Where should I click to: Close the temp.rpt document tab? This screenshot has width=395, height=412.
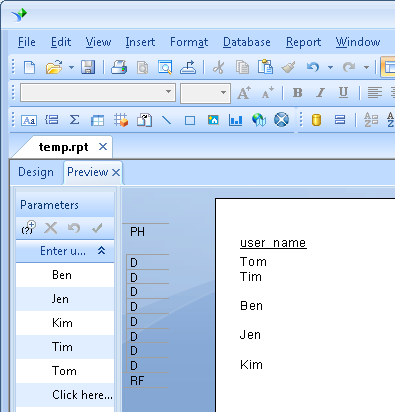pyautogui.click(x=103, y=147)
